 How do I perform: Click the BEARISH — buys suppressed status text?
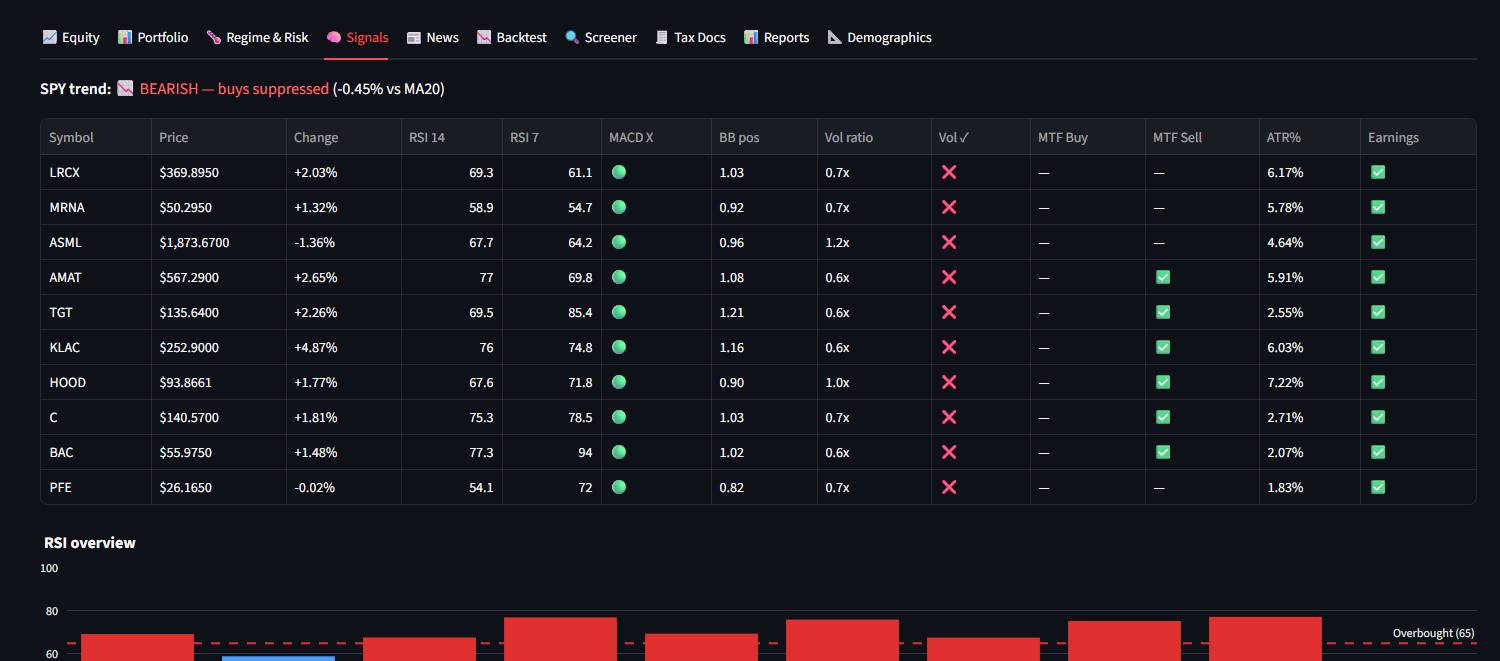click(234, 88)
